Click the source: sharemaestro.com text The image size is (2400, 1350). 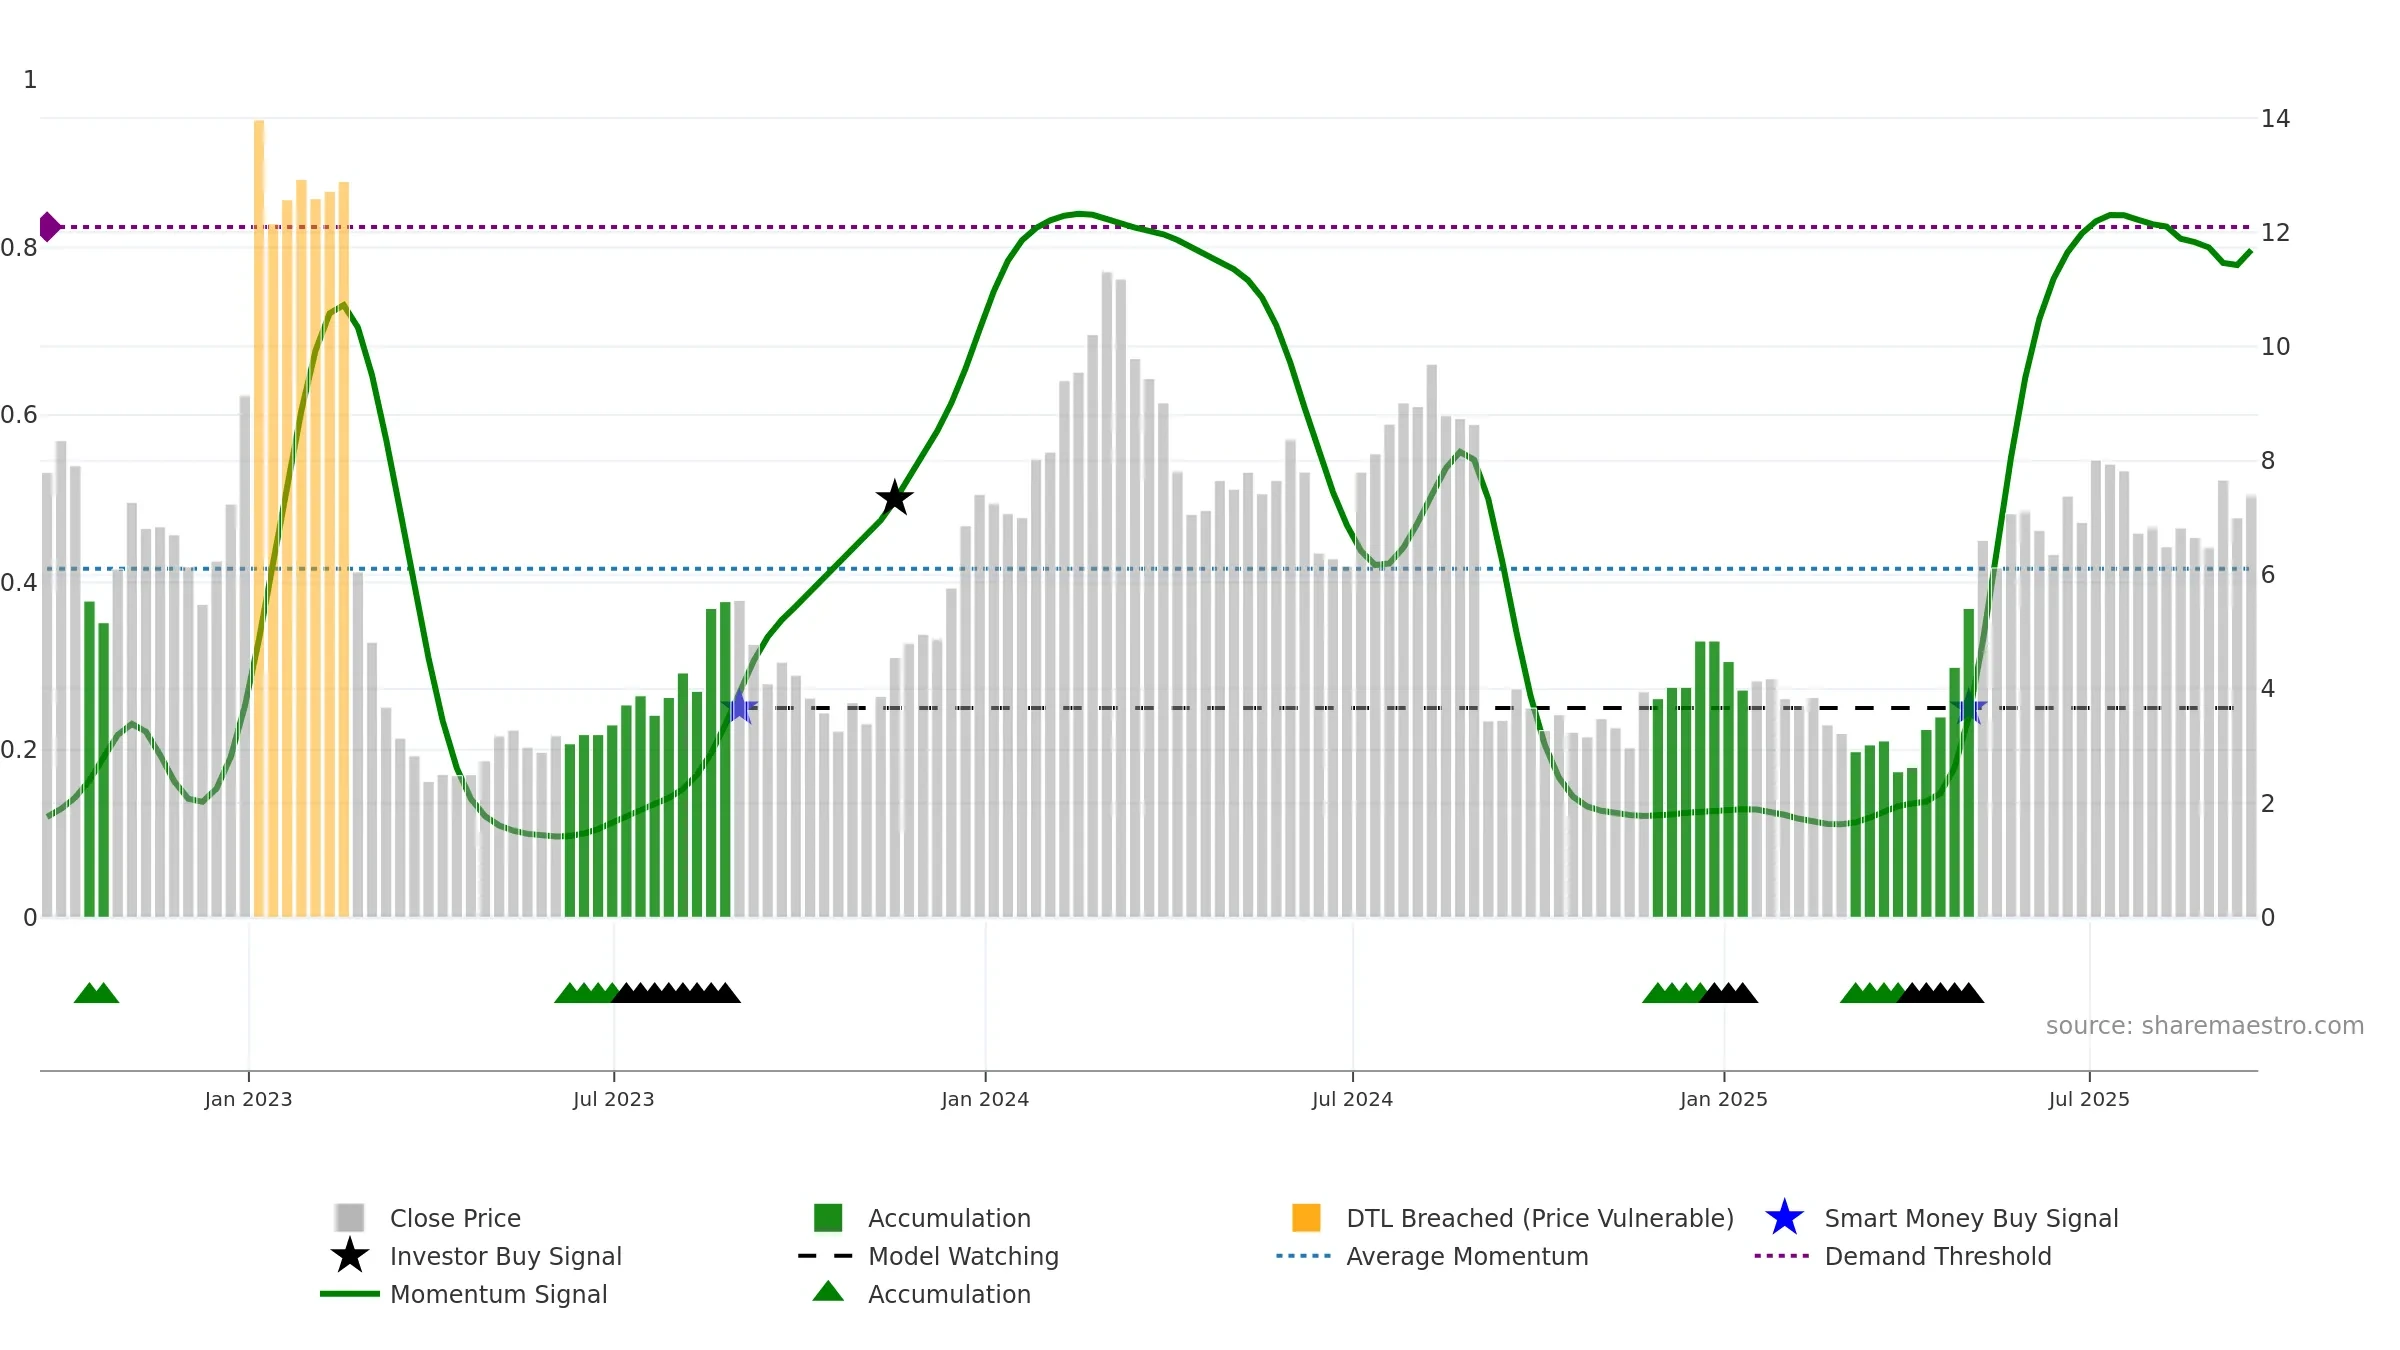(2205, 1025)
